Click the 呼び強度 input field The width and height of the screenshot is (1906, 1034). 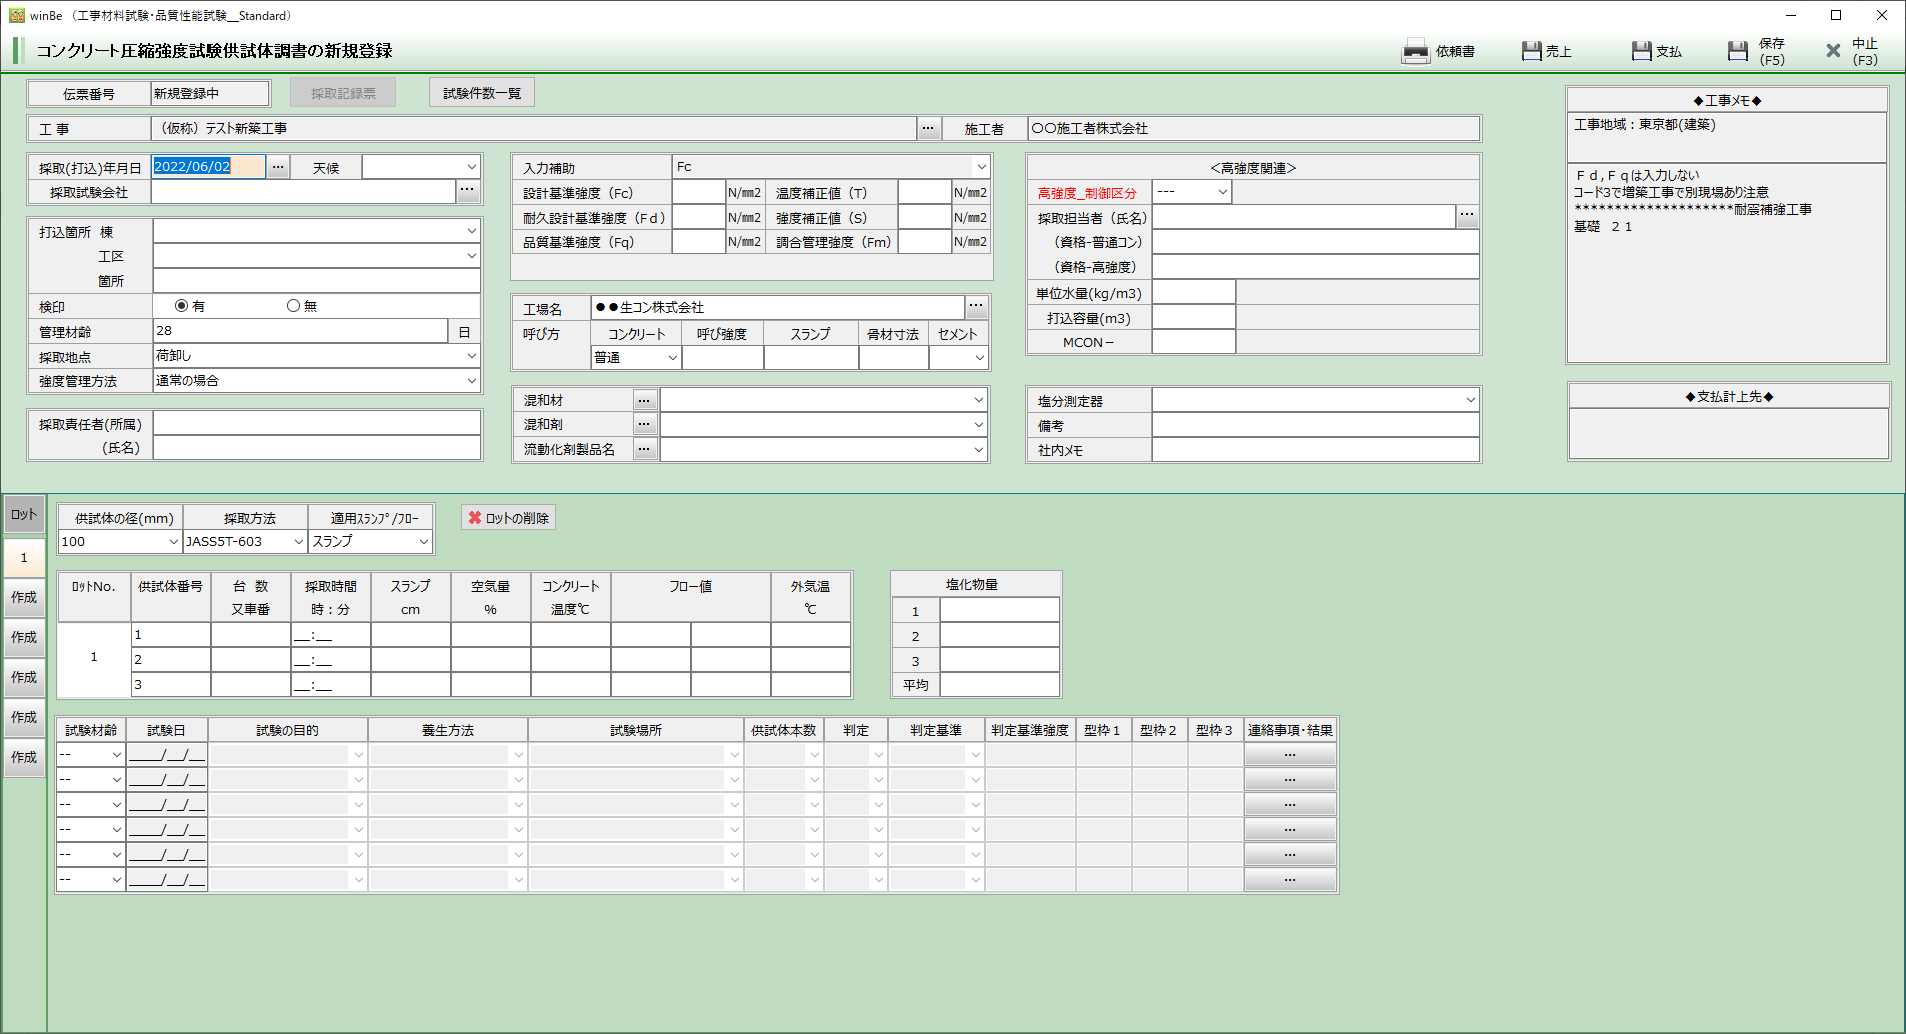click(x=723, y=358)
